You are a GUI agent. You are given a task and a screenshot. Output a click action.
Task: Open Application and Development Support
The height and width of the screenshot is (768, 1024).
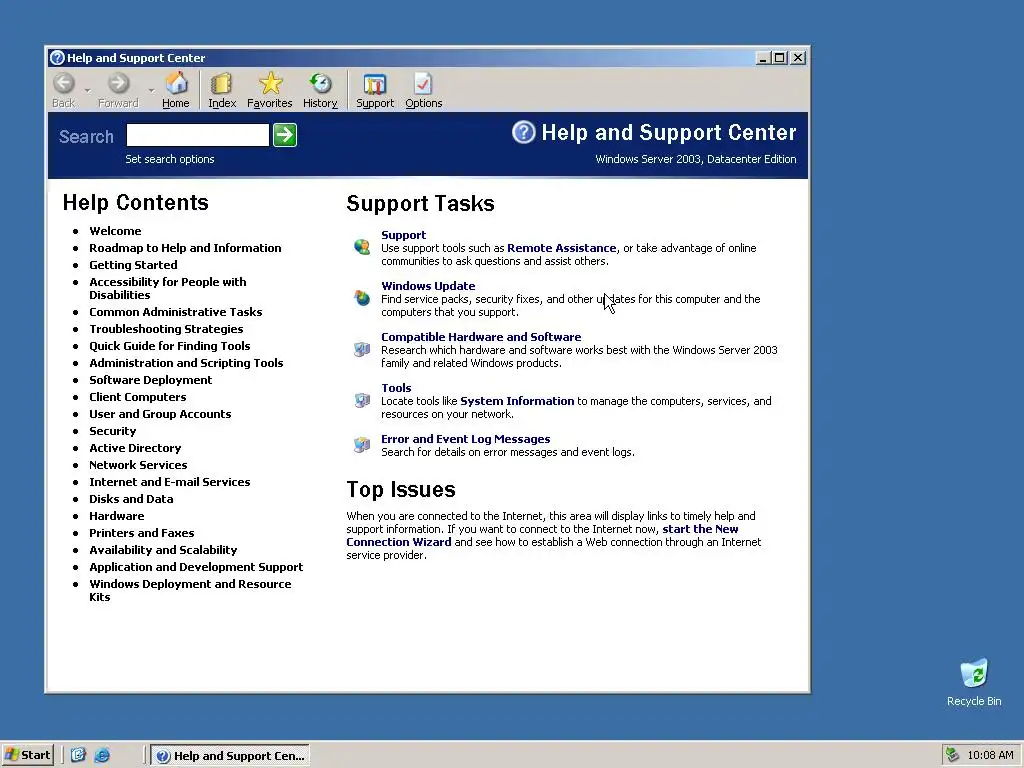(x=196, y=566)
